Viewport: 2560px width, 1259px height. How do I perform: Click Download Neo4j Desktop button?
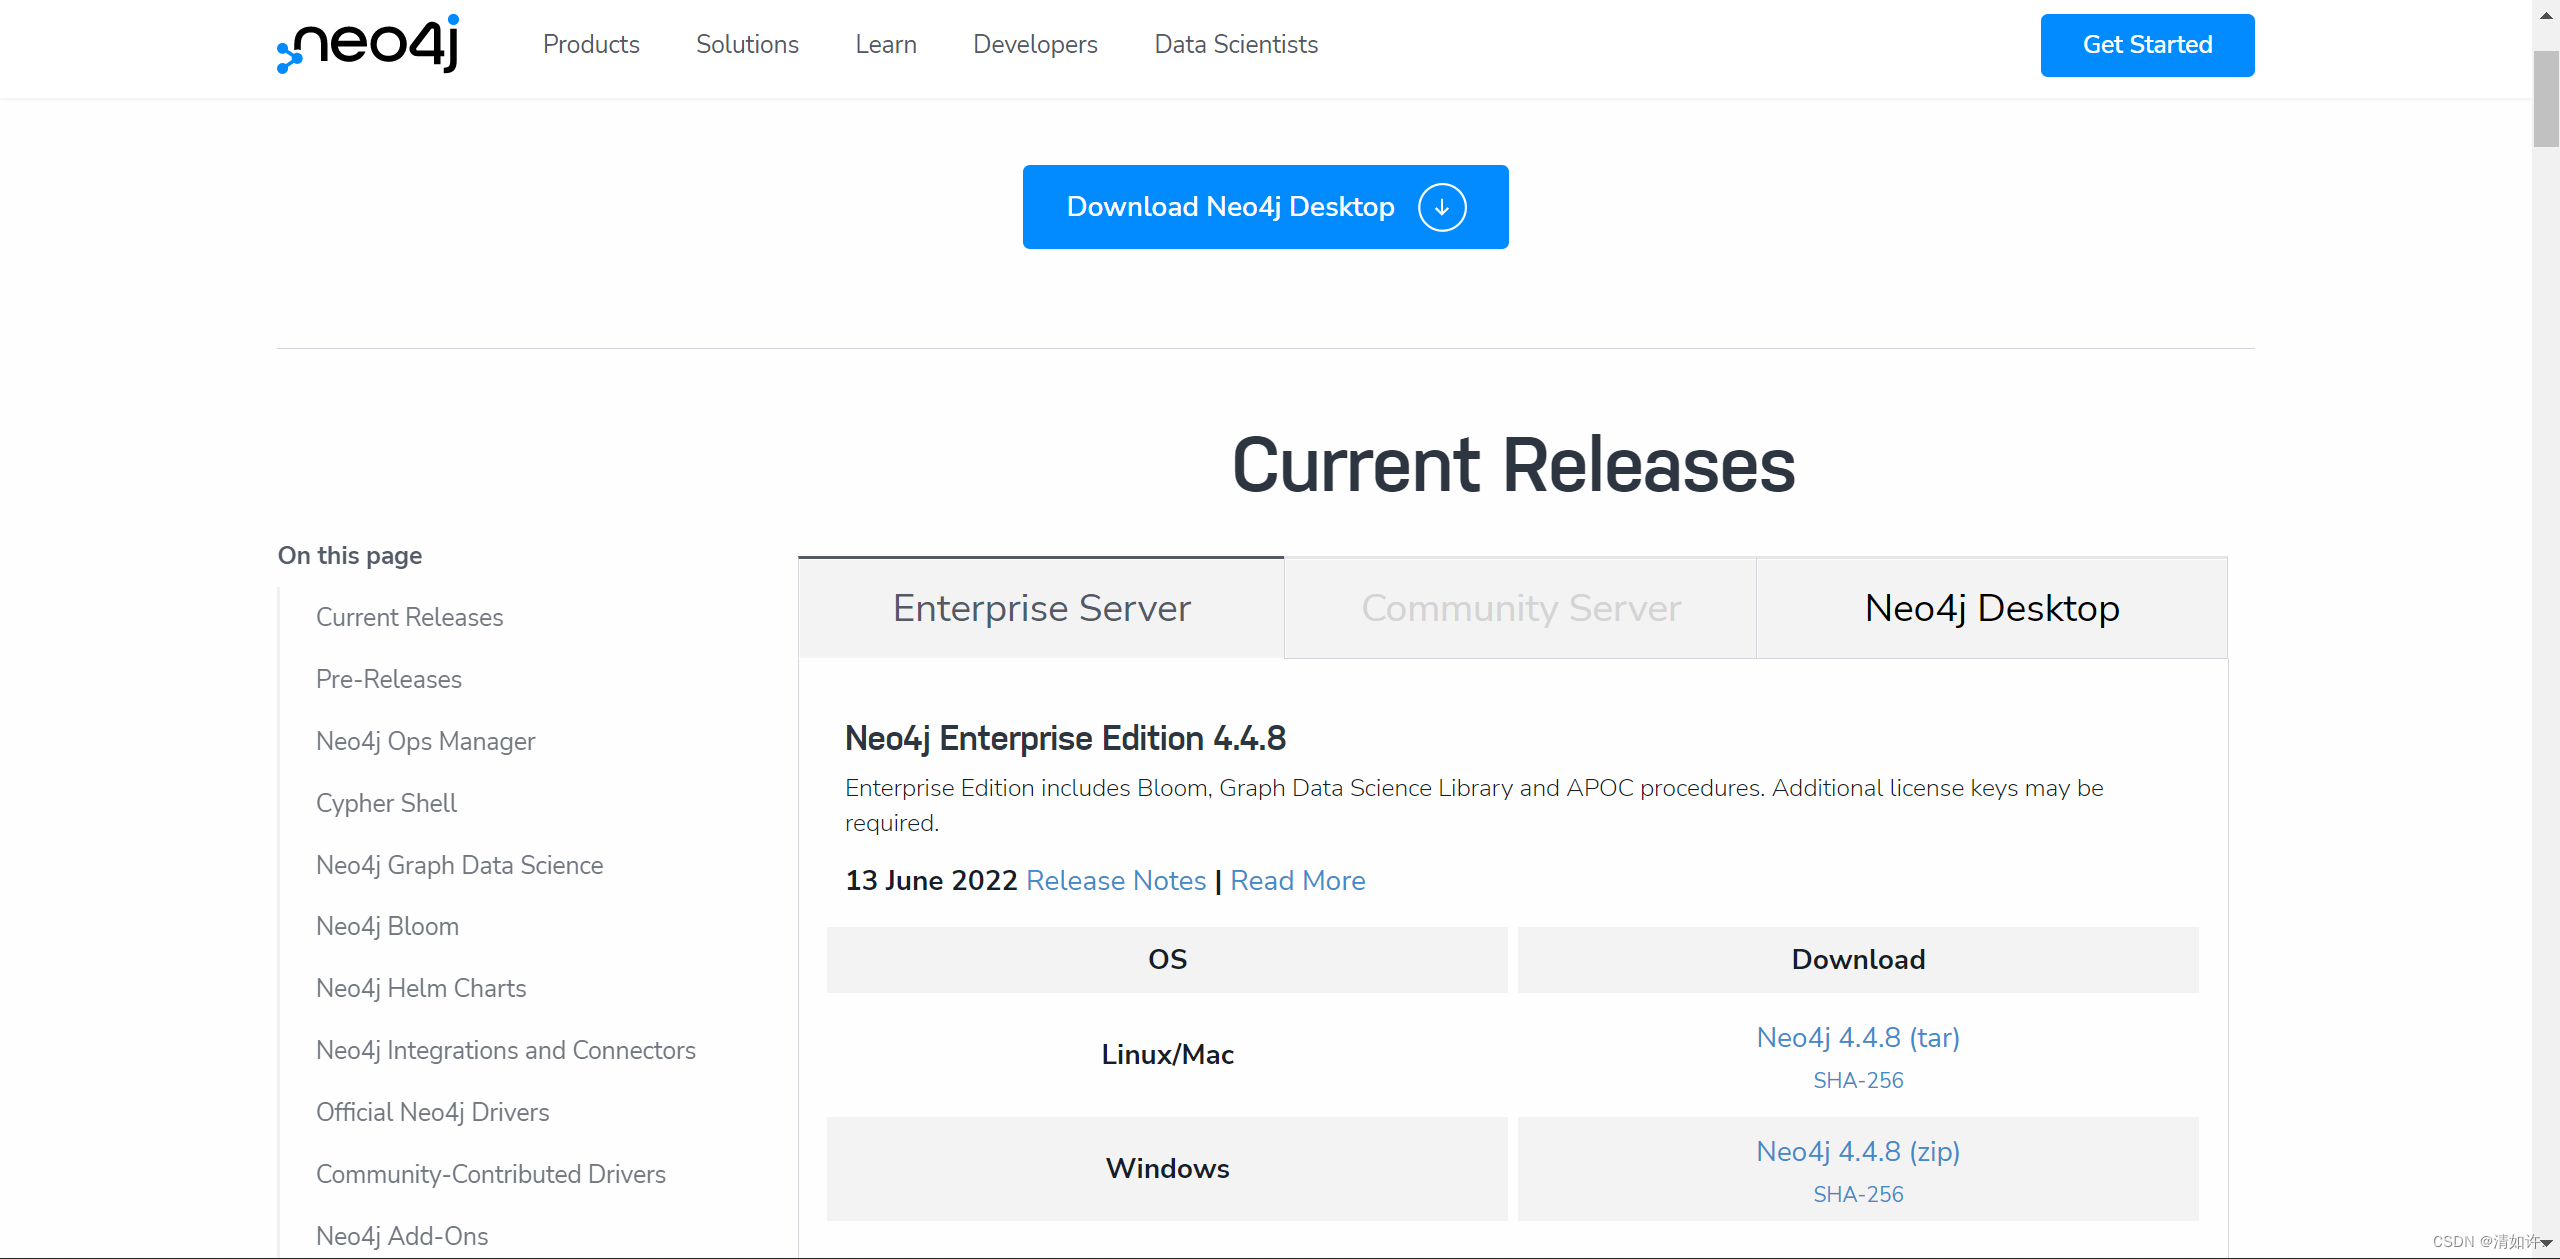click(x=1265, y=207)
